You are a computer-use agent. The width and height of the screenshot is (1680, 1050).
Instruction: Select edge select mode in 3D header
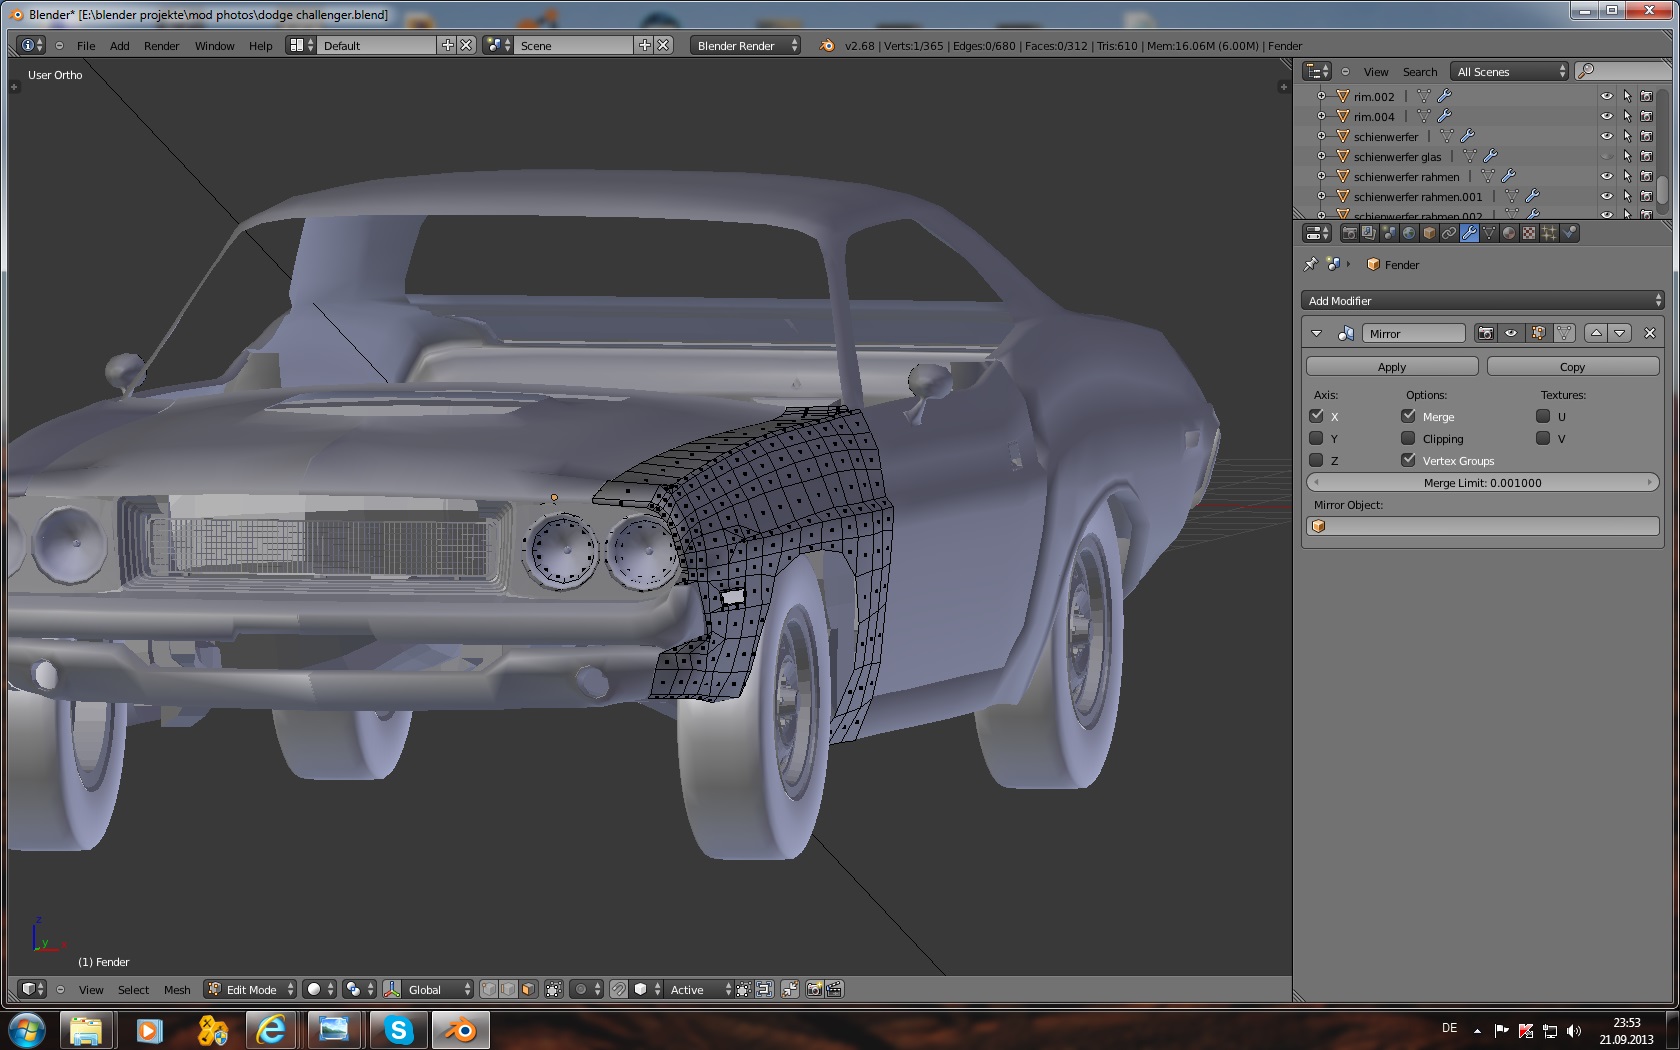(x=508, y=989)
